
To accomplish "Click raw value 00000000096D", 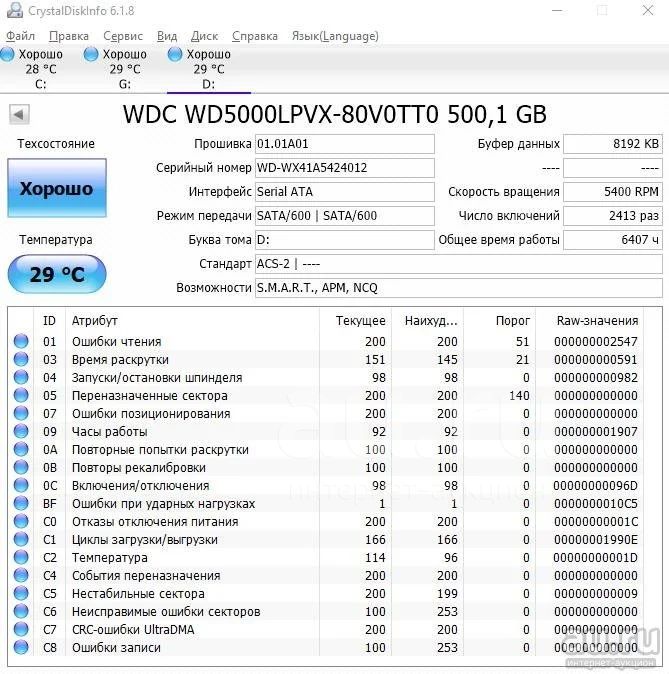I will tap(595, 486).
